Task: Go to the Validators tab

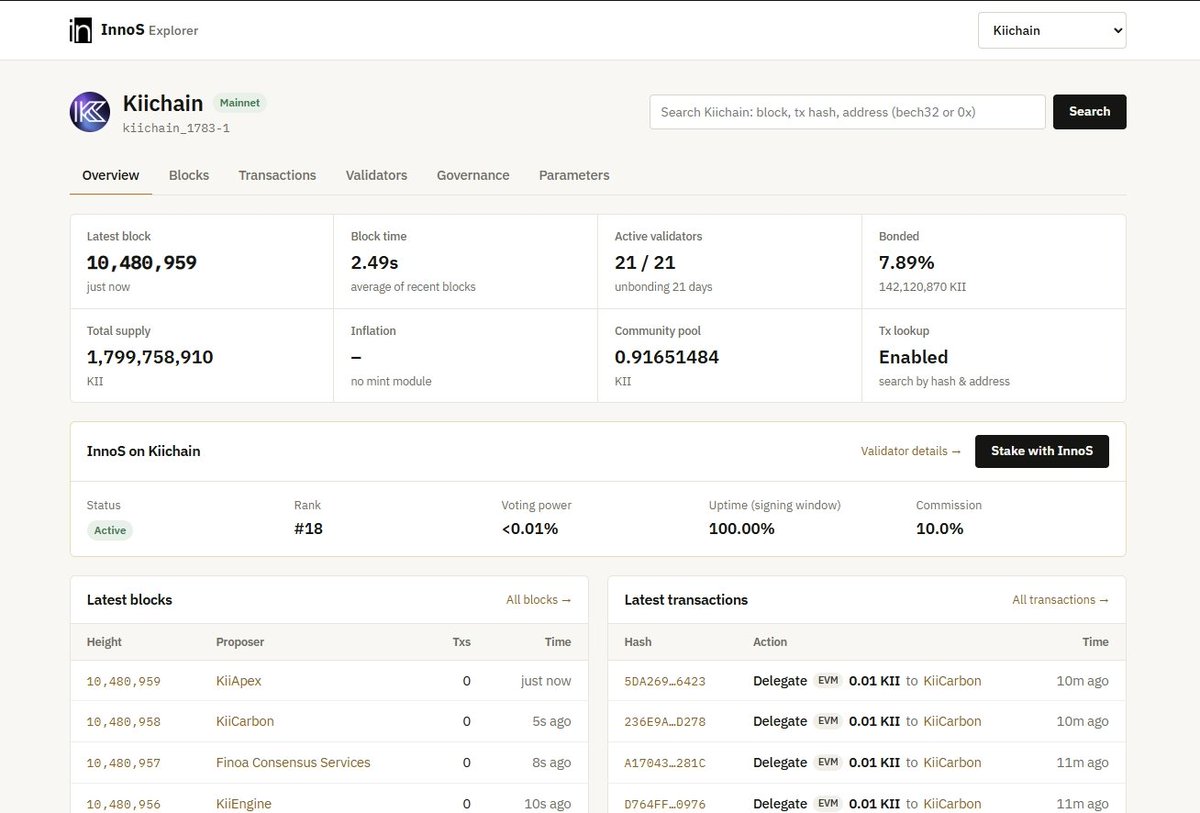Action: [x=376, y=175]
